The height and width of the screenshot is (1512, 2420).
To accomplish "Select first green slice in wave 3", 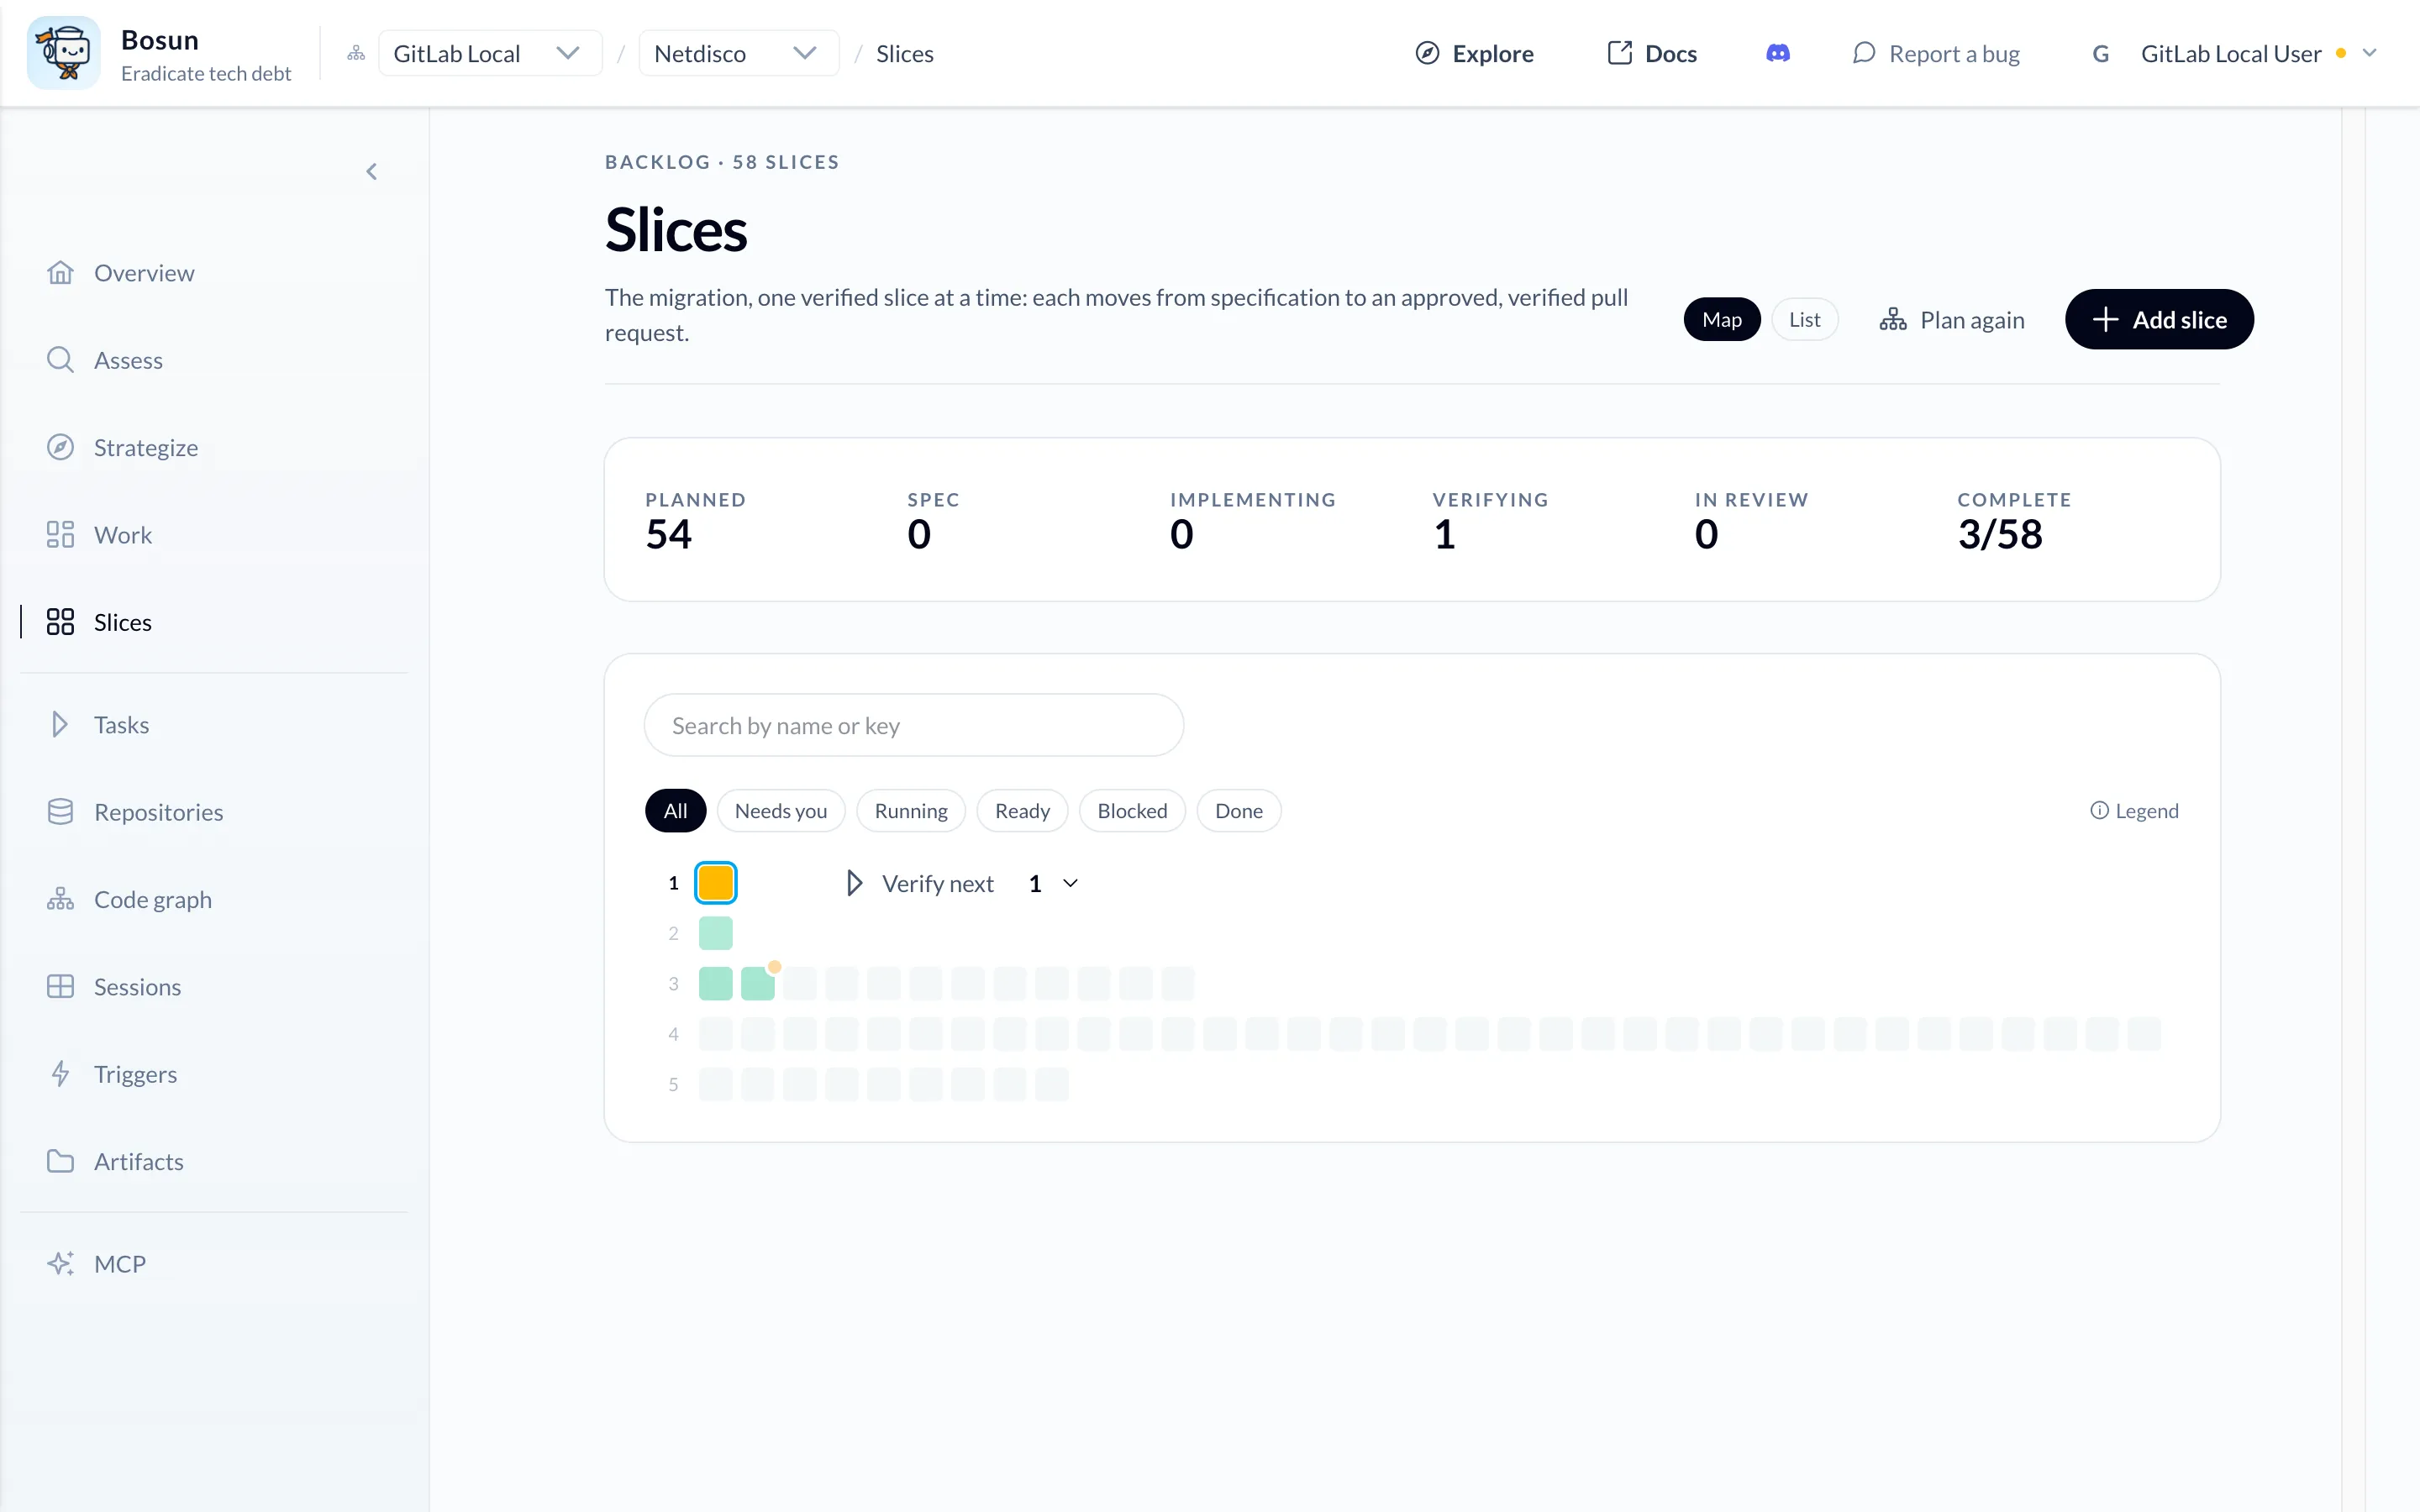I will point(716,983).
